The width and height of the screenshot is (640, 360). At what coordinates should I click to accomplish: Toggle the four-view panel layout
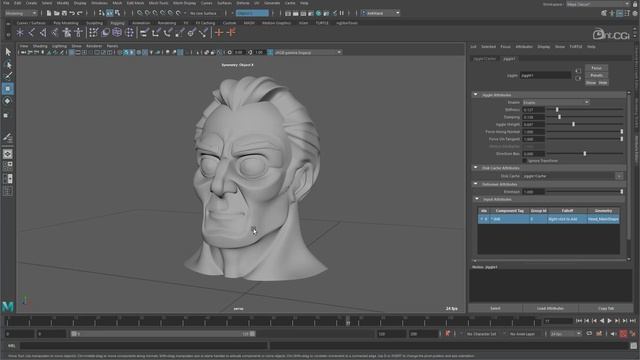coord(8,166)
